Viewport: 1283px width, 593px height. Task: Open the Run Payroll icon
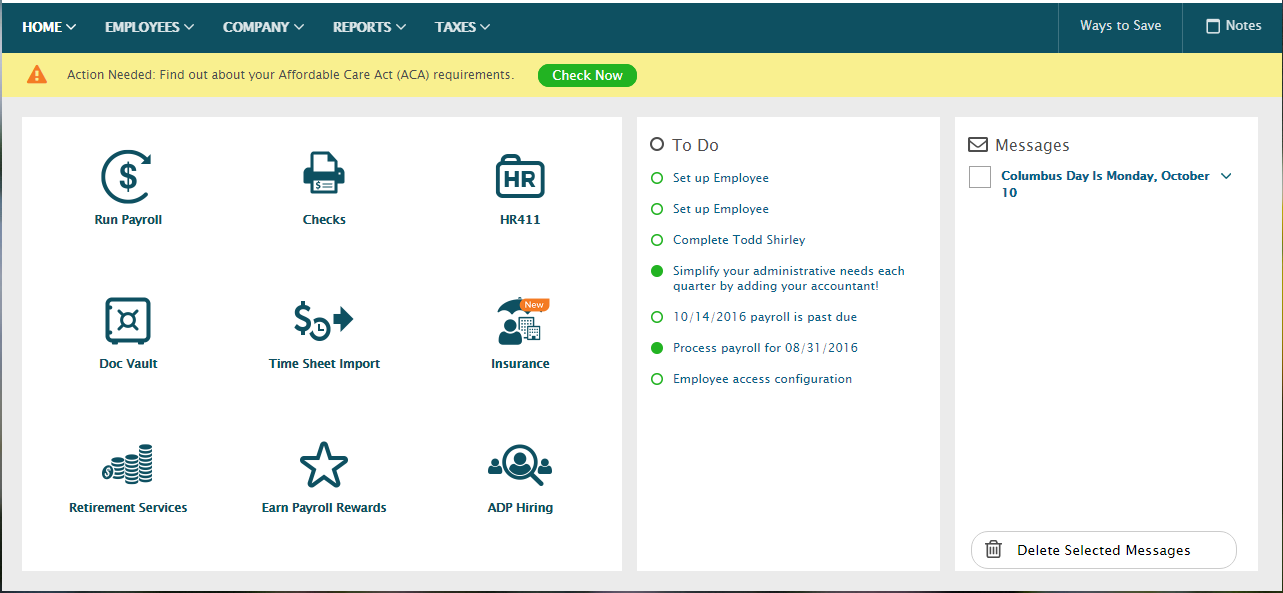tap(127, 177)
